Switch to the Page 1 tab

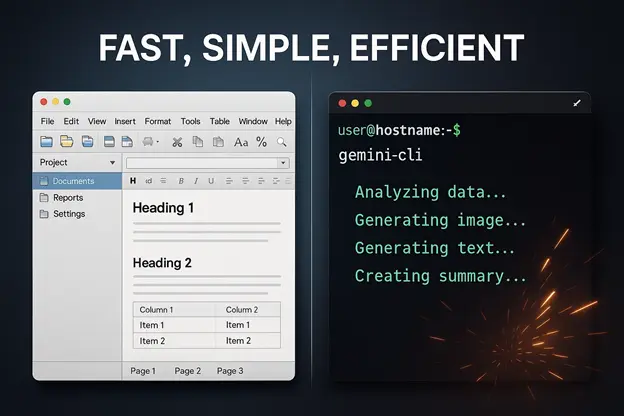tap(143, 371)
